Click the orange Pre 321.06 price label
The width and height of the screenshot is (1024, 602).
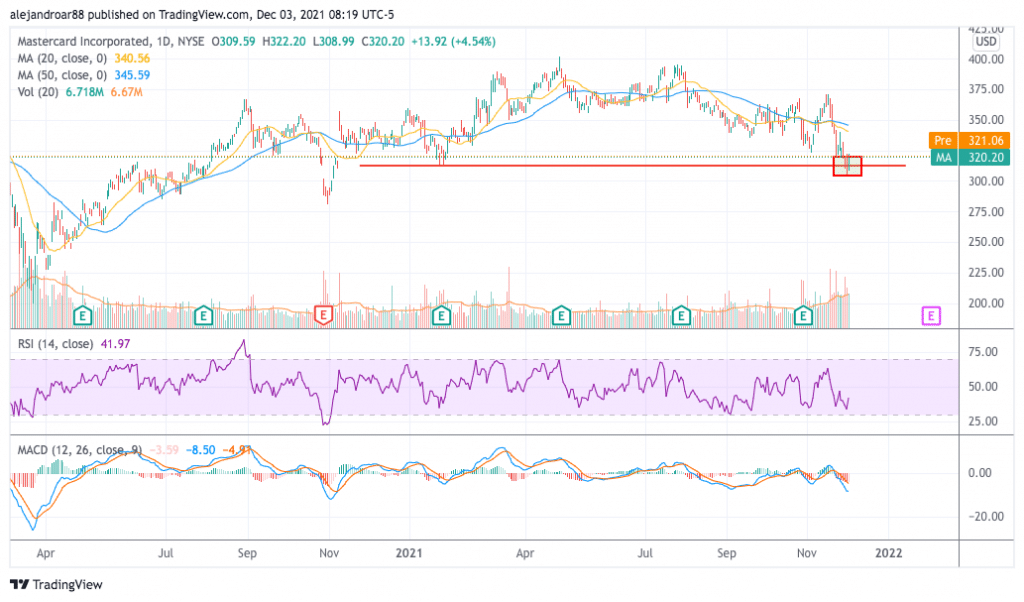point(969,140)
